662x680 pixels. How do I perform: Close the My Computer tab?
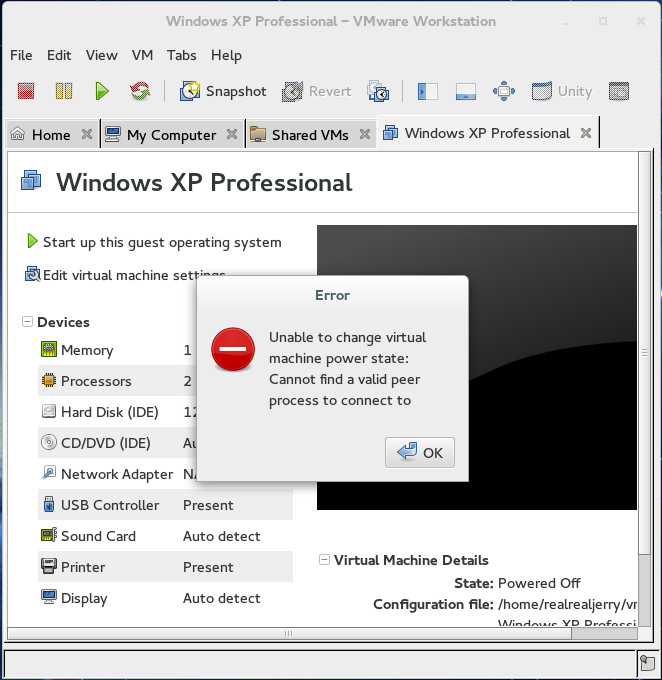pyautogui.click(x=232, y=134)
